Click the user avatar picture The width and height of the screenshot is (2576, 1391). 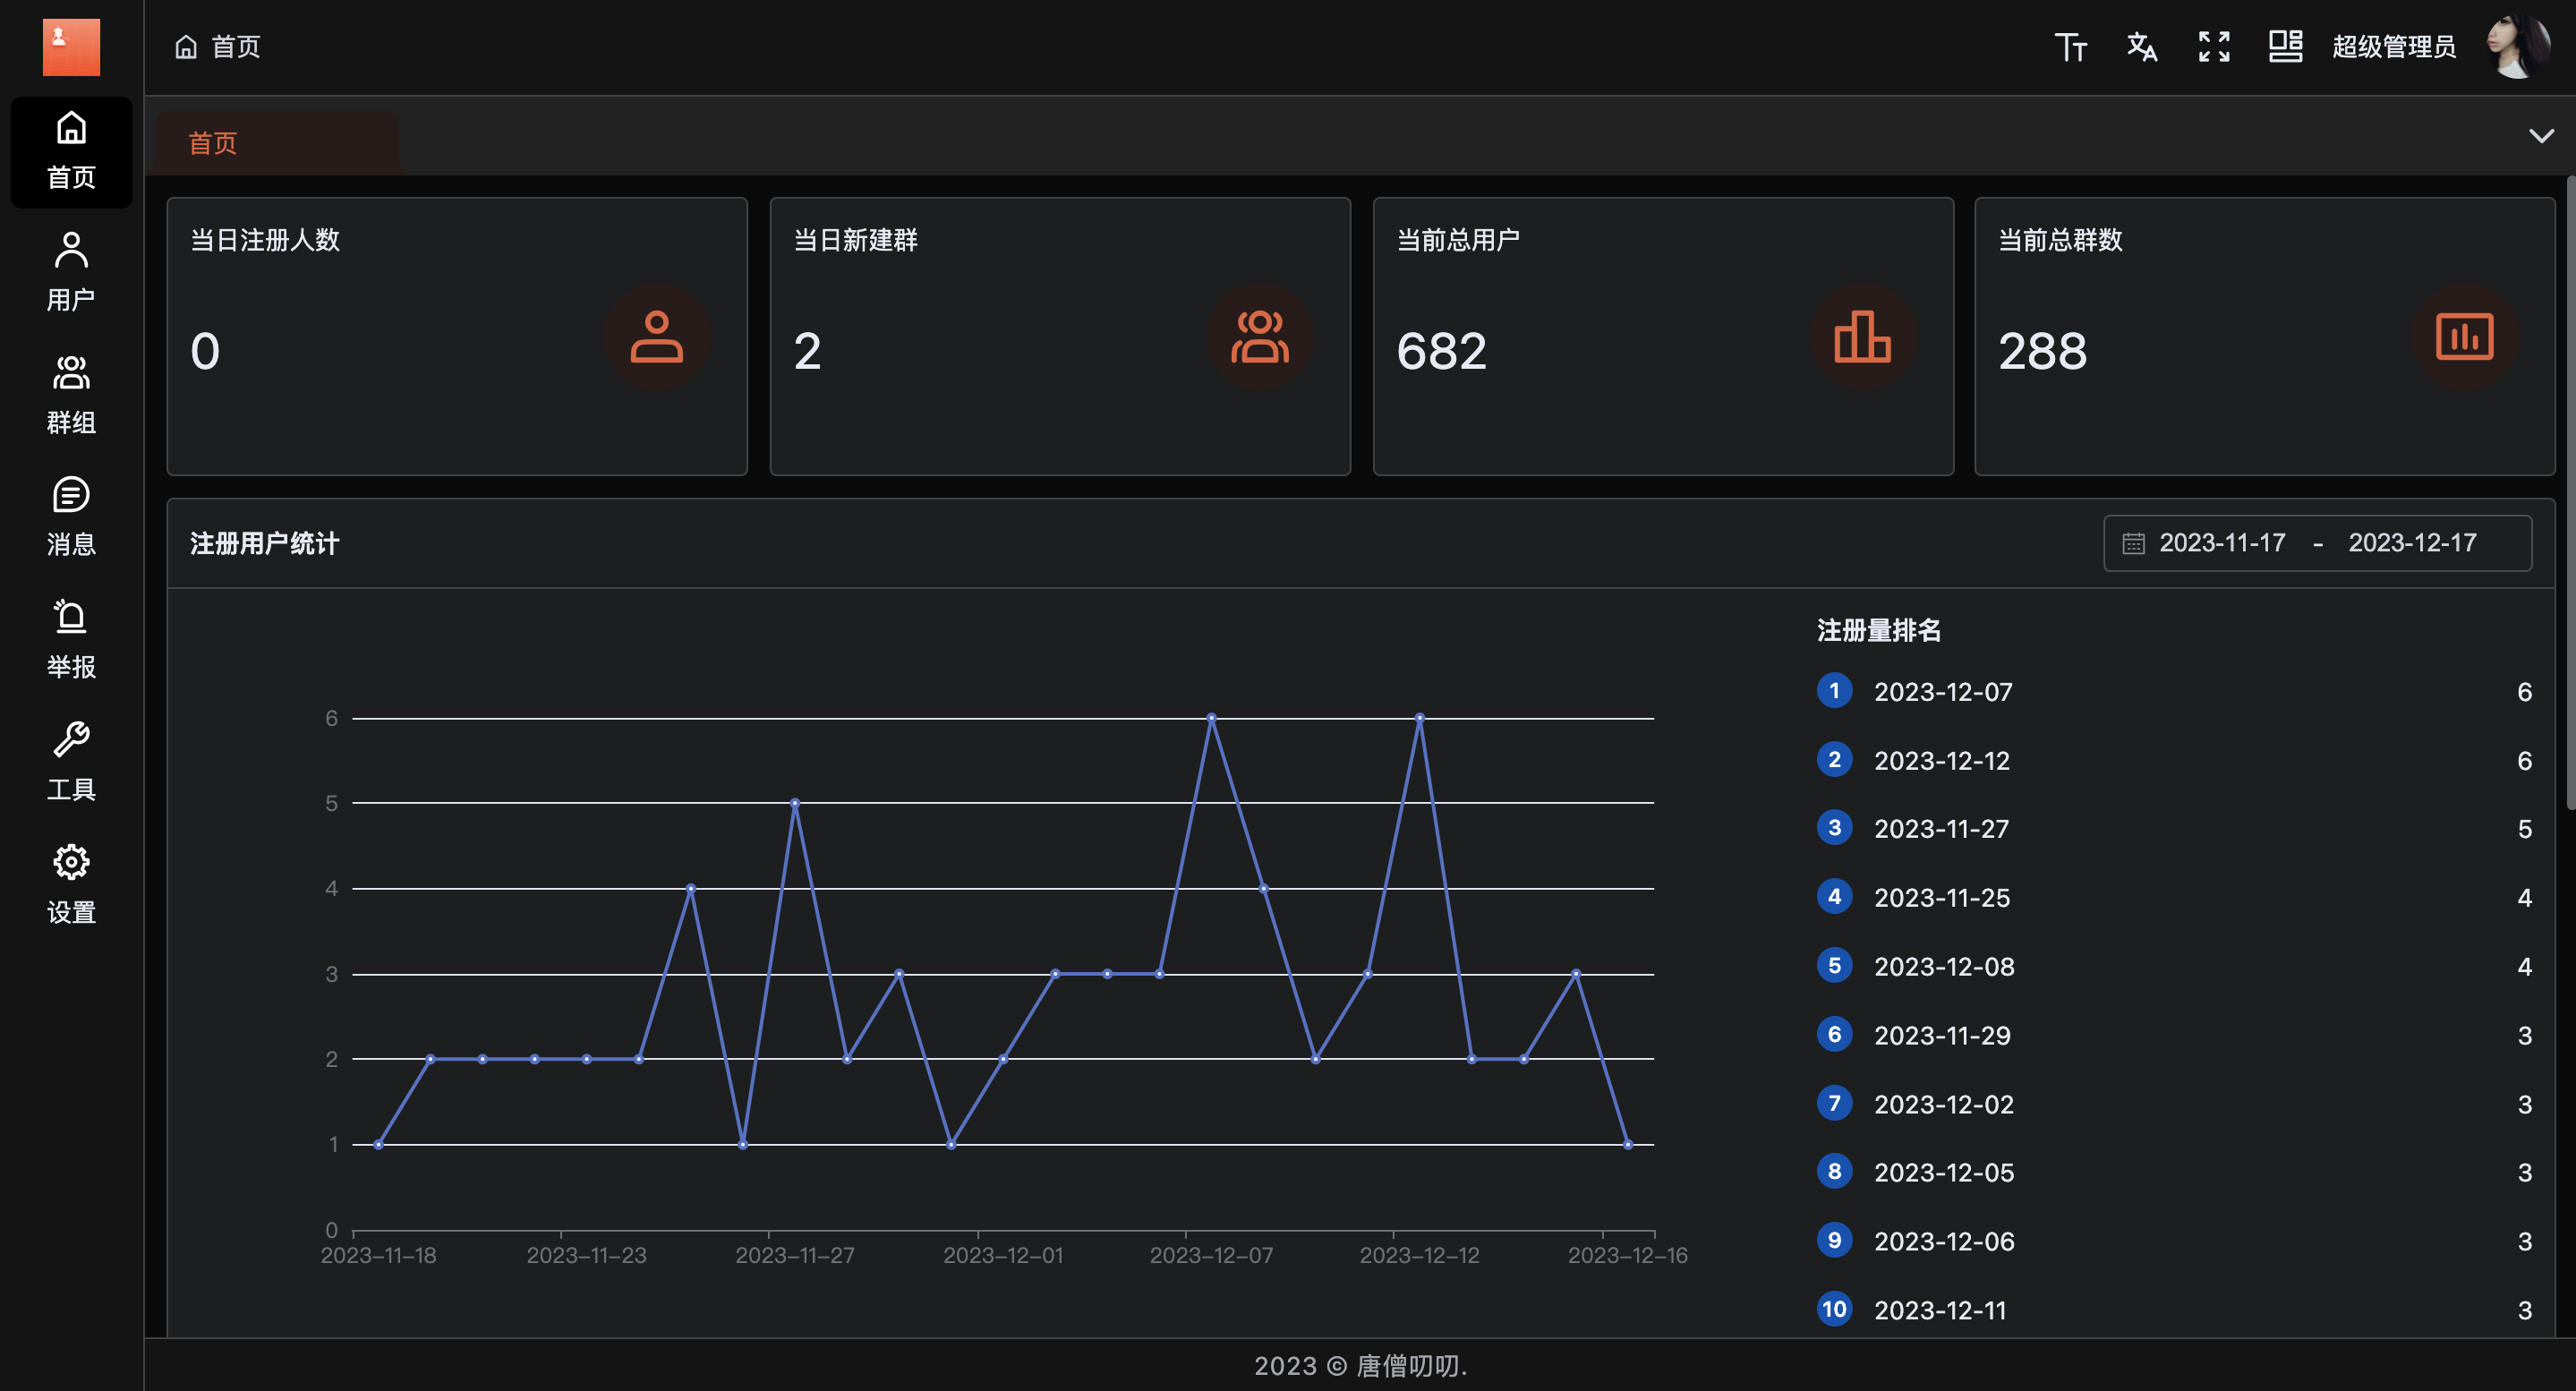coord(2520,46)
